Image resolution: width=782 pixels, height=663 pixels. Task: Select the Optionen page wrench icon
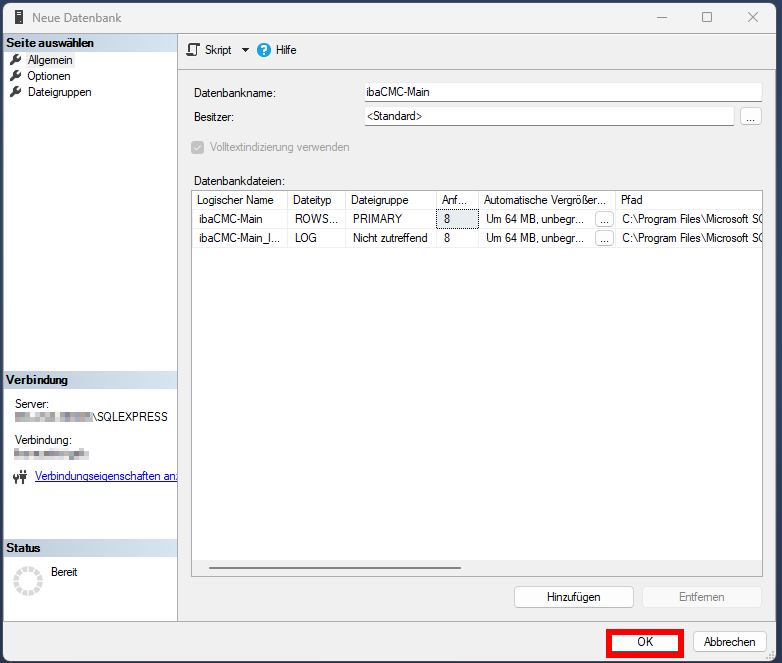(x=16, y=76)
